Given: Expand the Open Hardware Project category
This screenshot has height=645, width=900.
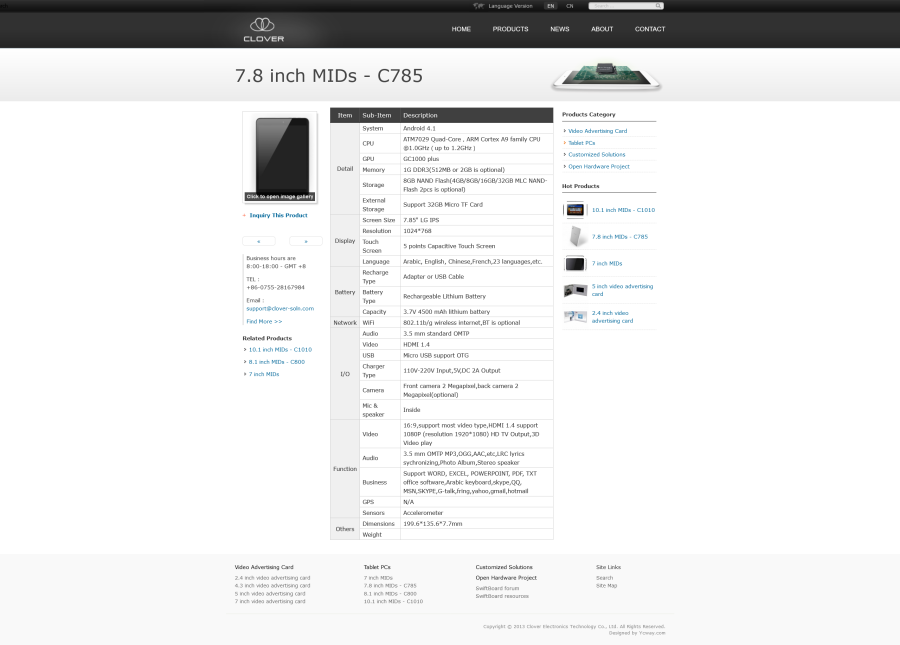Looking at the screenshot, I should click(x=599, y=167).
